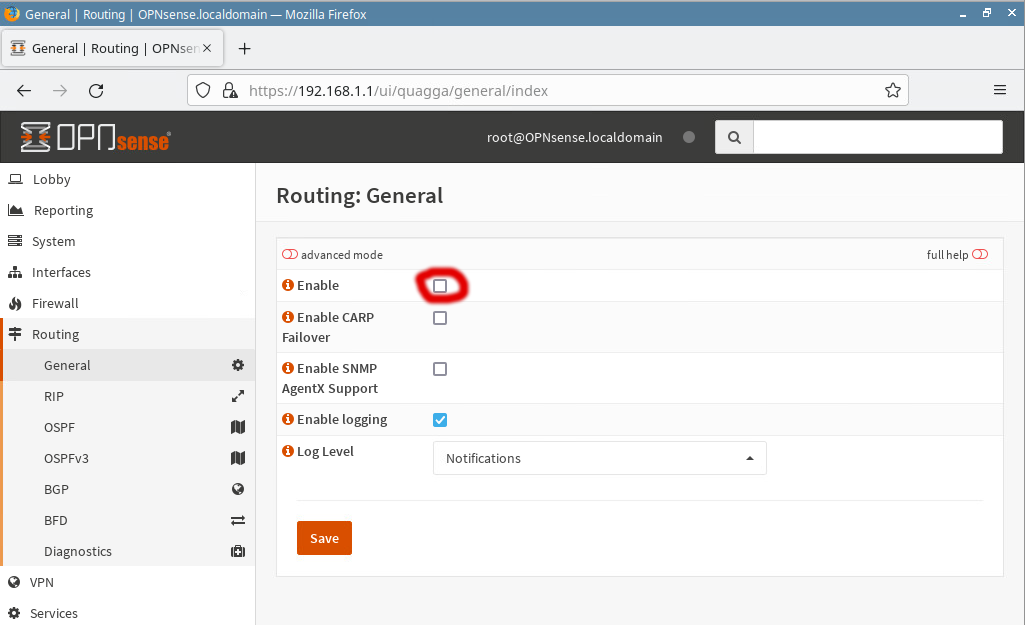Image resolution: width=1025 pixels, height=625 pixels.
Task: Click the OPNsense logo in header
Action: click(95, 138)
